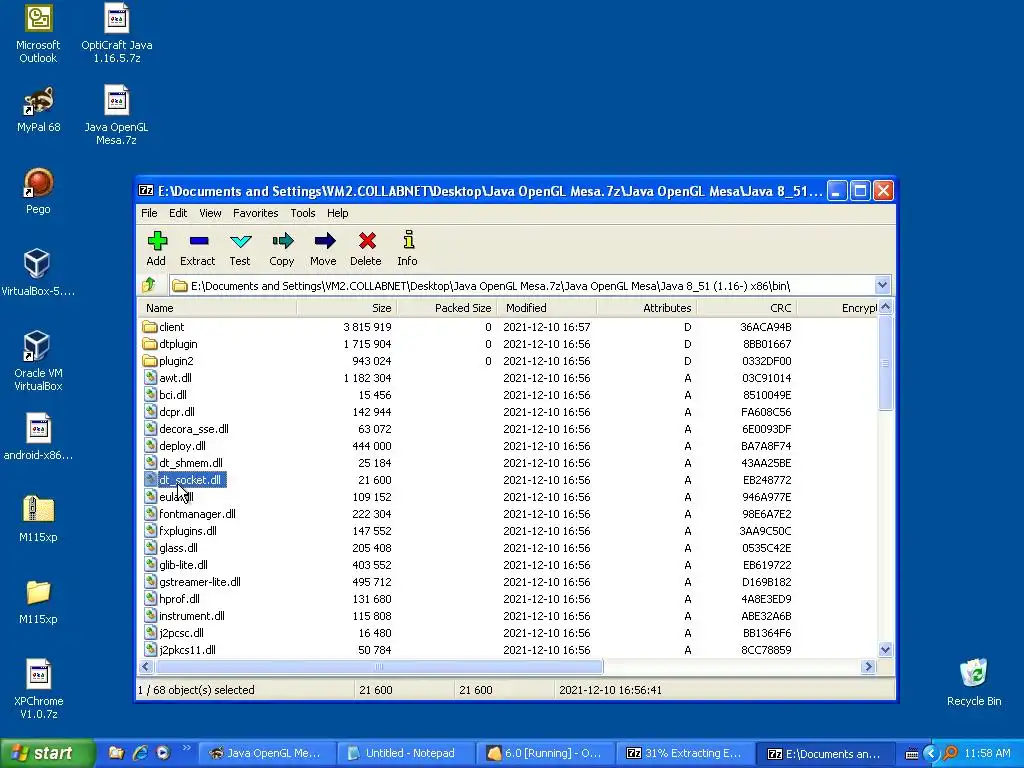Screen dimensions: 1024x768
Task: Launch Windows Media Player quick launch icon
Action: (163, 753)
